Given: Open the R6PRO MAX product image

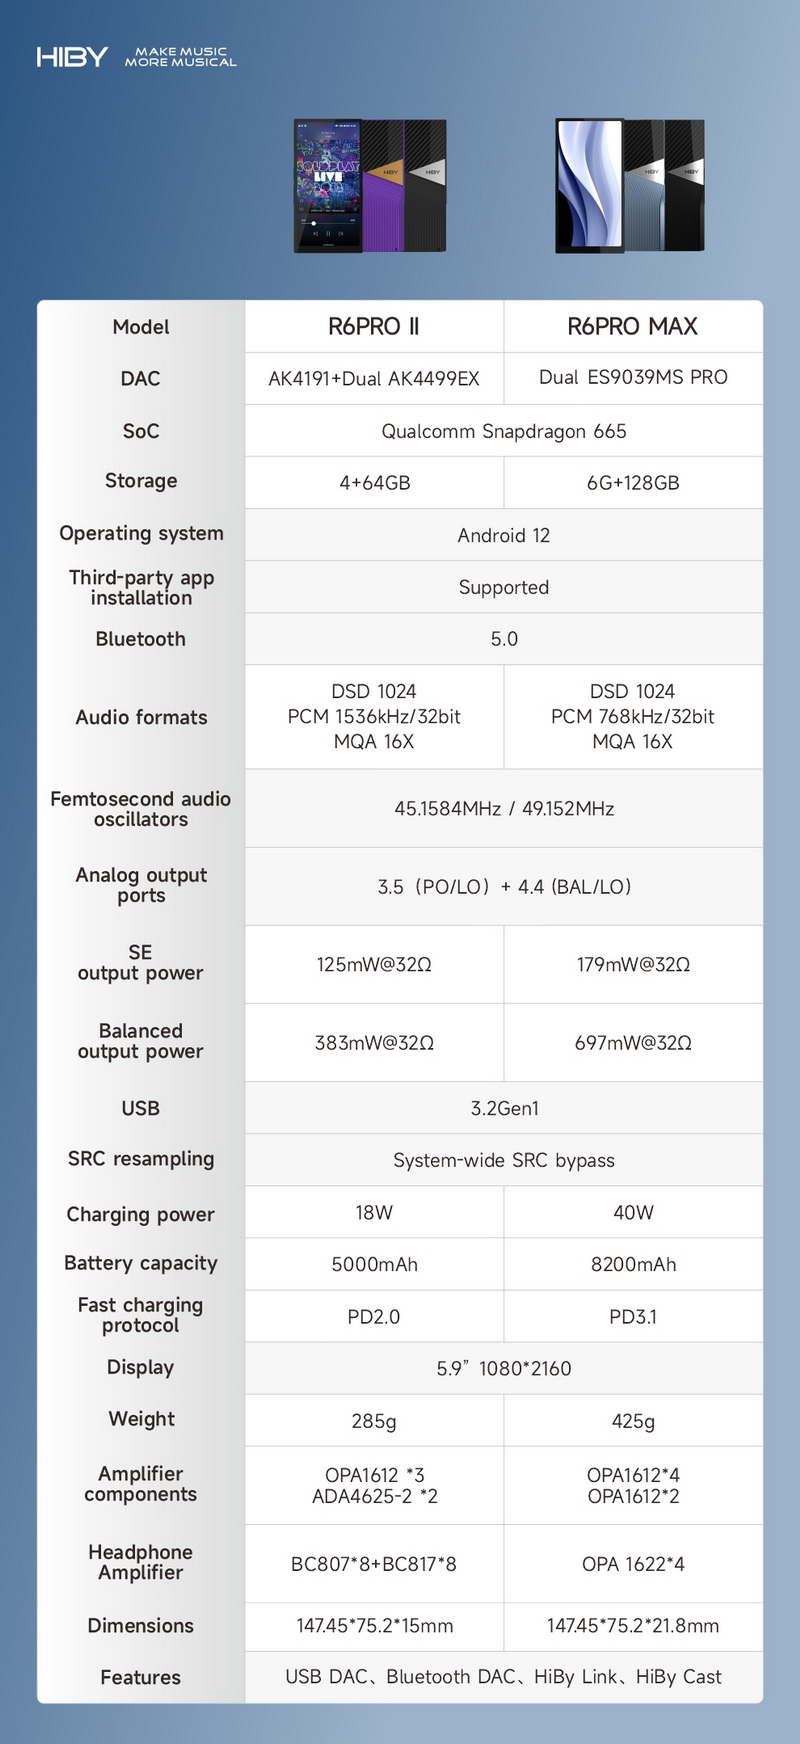Looking at the screenshot, I should point(630,186).
